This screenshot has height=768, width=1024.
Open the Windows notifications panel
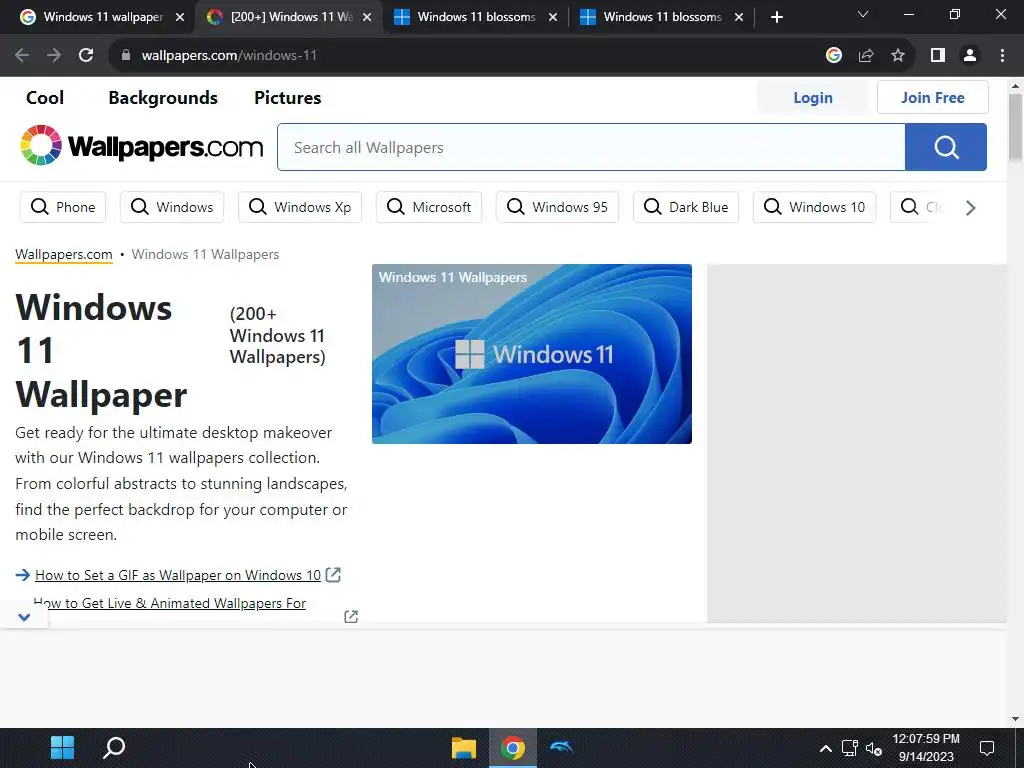click(x=987, y=748)
